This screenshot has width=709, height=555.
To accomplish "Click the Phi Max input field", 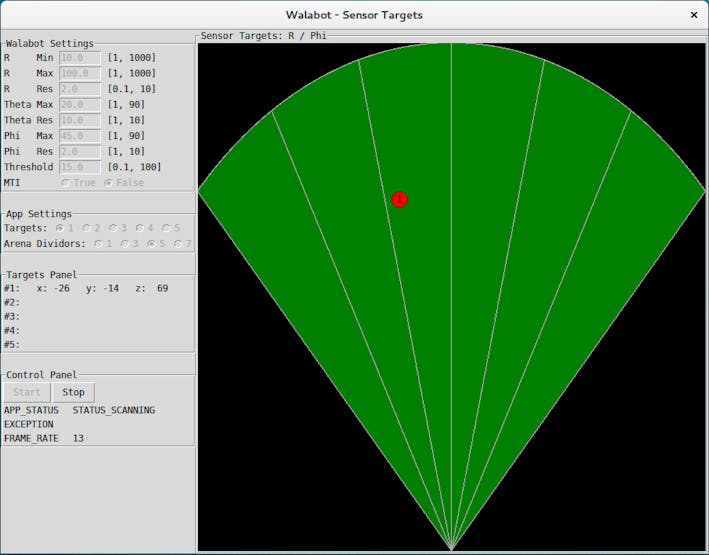I will (x=80, y=136).
